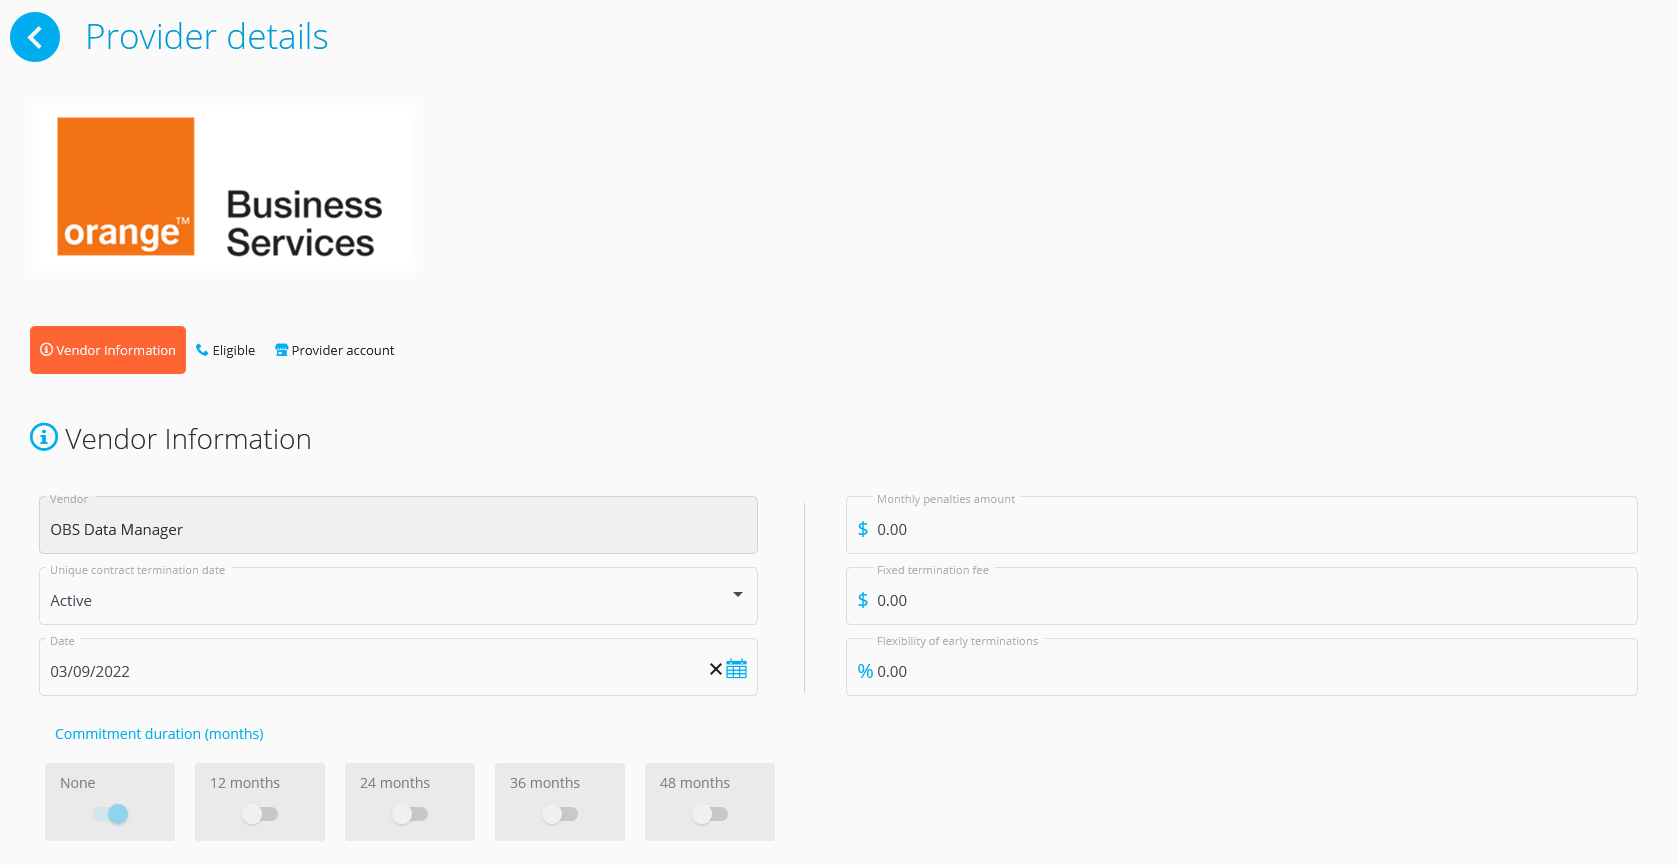The height and width of the screenshot is (865, 1677).
Task: Disable the None commitment toggle
Action: [x=110, y=814]
